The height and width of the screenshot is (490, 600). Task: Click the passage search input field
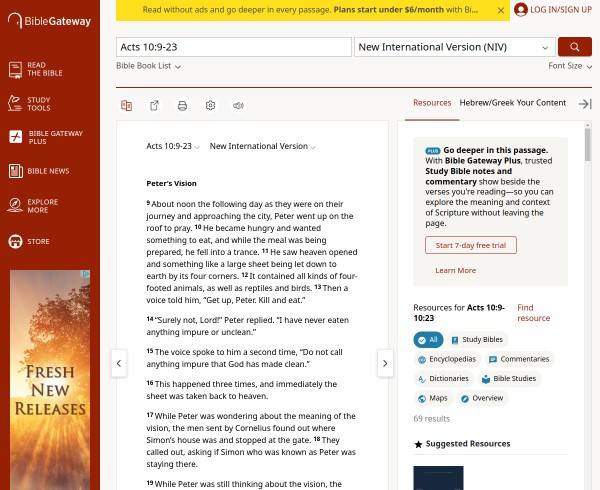click(234, 47)
